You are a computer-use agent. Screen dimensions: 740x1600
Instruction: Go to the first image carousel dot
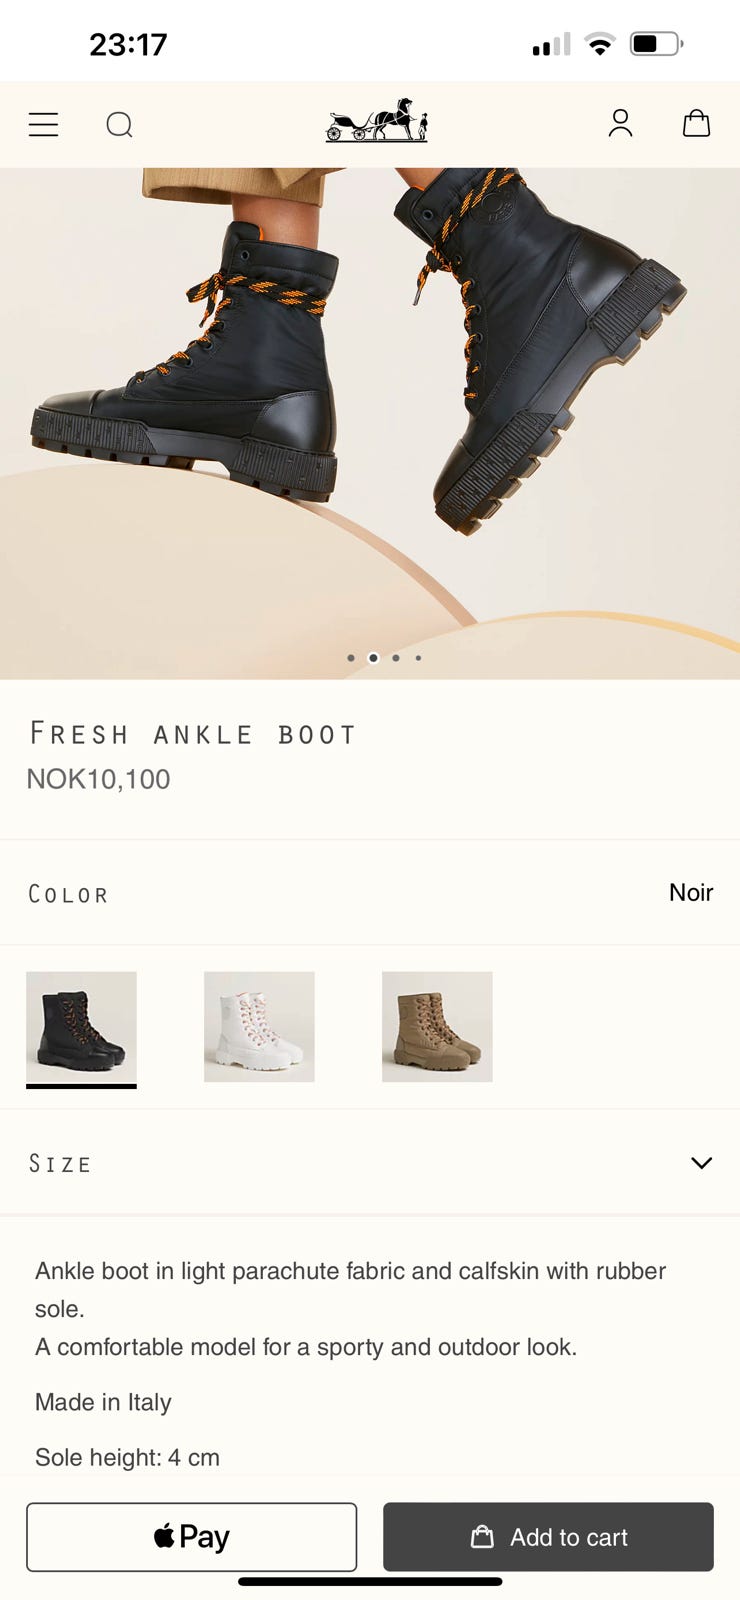pyautogui.click(x=350, y=658)
